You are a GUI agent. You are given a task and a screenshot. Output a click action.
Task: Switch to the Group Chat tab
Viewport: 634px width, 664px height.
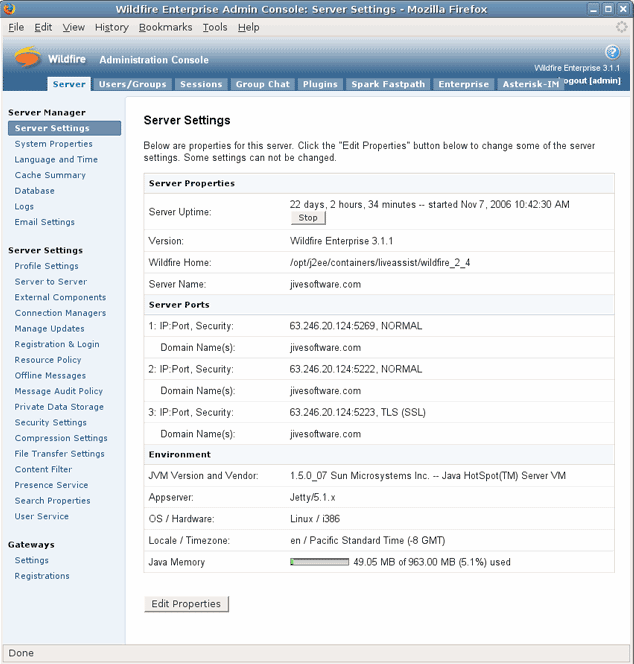[x=262, y=84]
